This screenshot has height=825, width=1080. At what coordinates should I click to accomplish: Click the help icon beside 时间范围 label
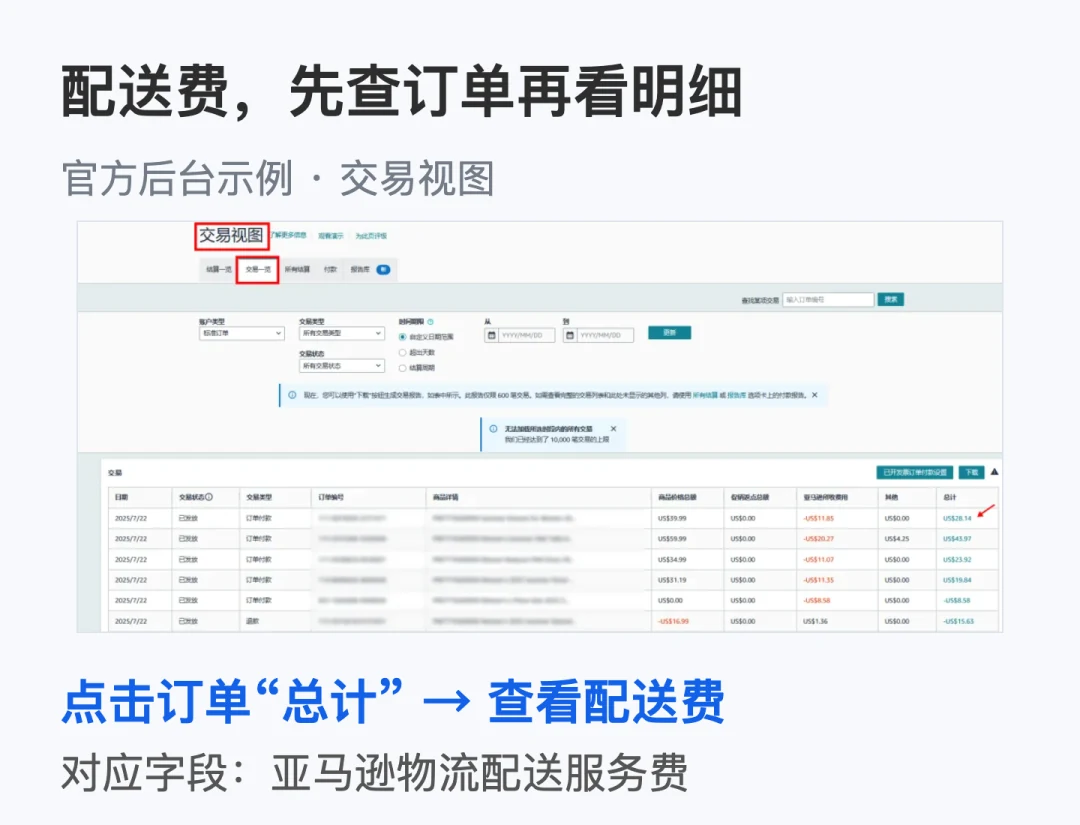430,322
